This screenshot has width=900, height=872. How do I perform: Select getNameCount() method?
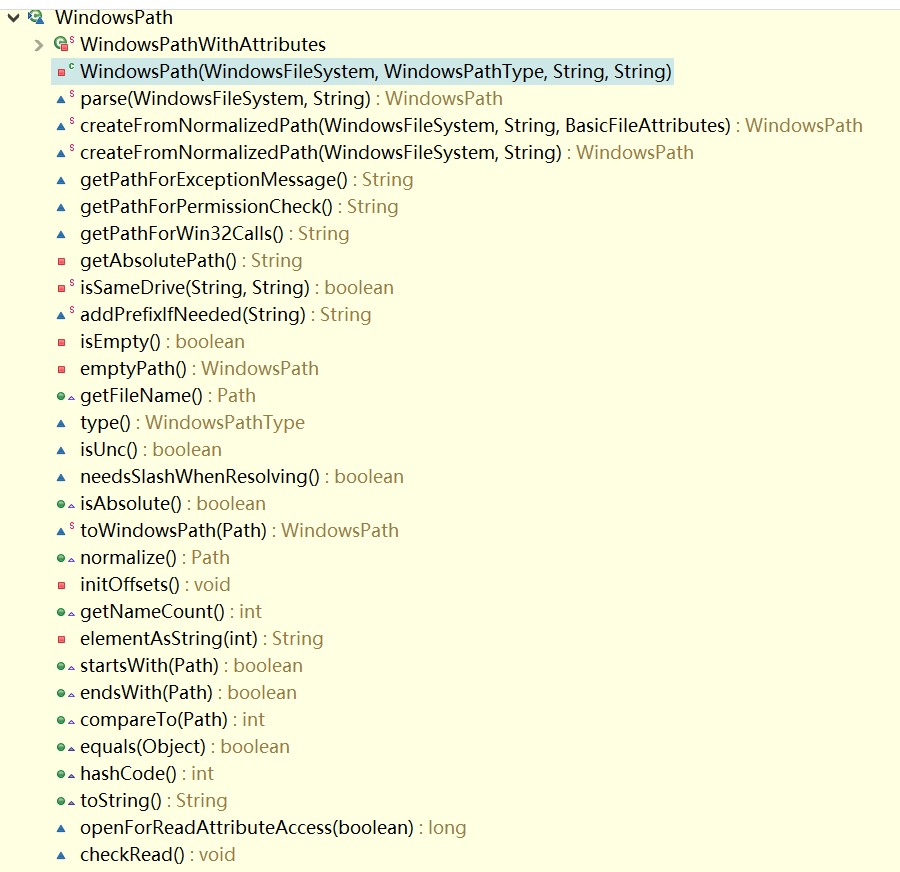171,611
